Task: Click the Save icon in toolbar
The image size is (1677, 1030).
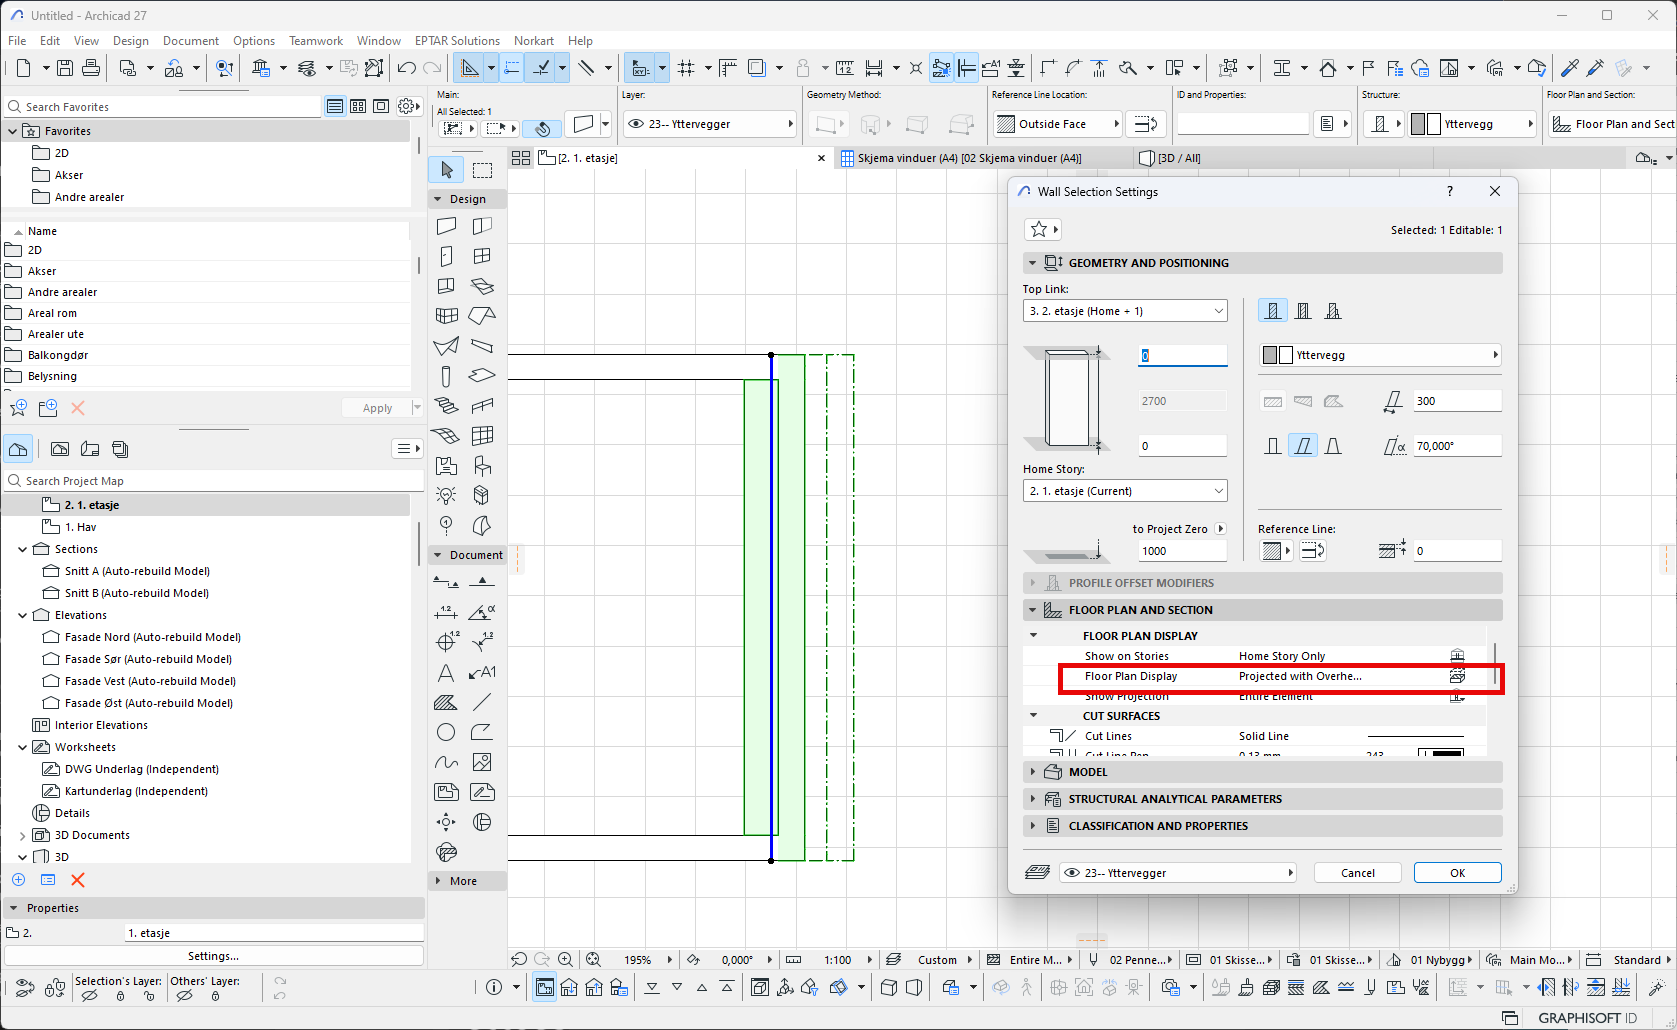Action: pyautogui.click(x=65, y=68)
